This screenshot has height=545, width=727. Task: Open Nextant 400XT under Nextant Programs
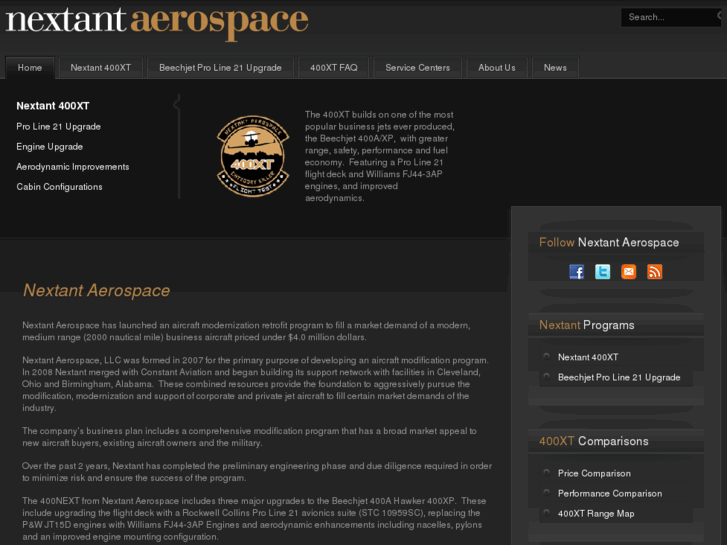pyautogui.click(x=588, y=357)
